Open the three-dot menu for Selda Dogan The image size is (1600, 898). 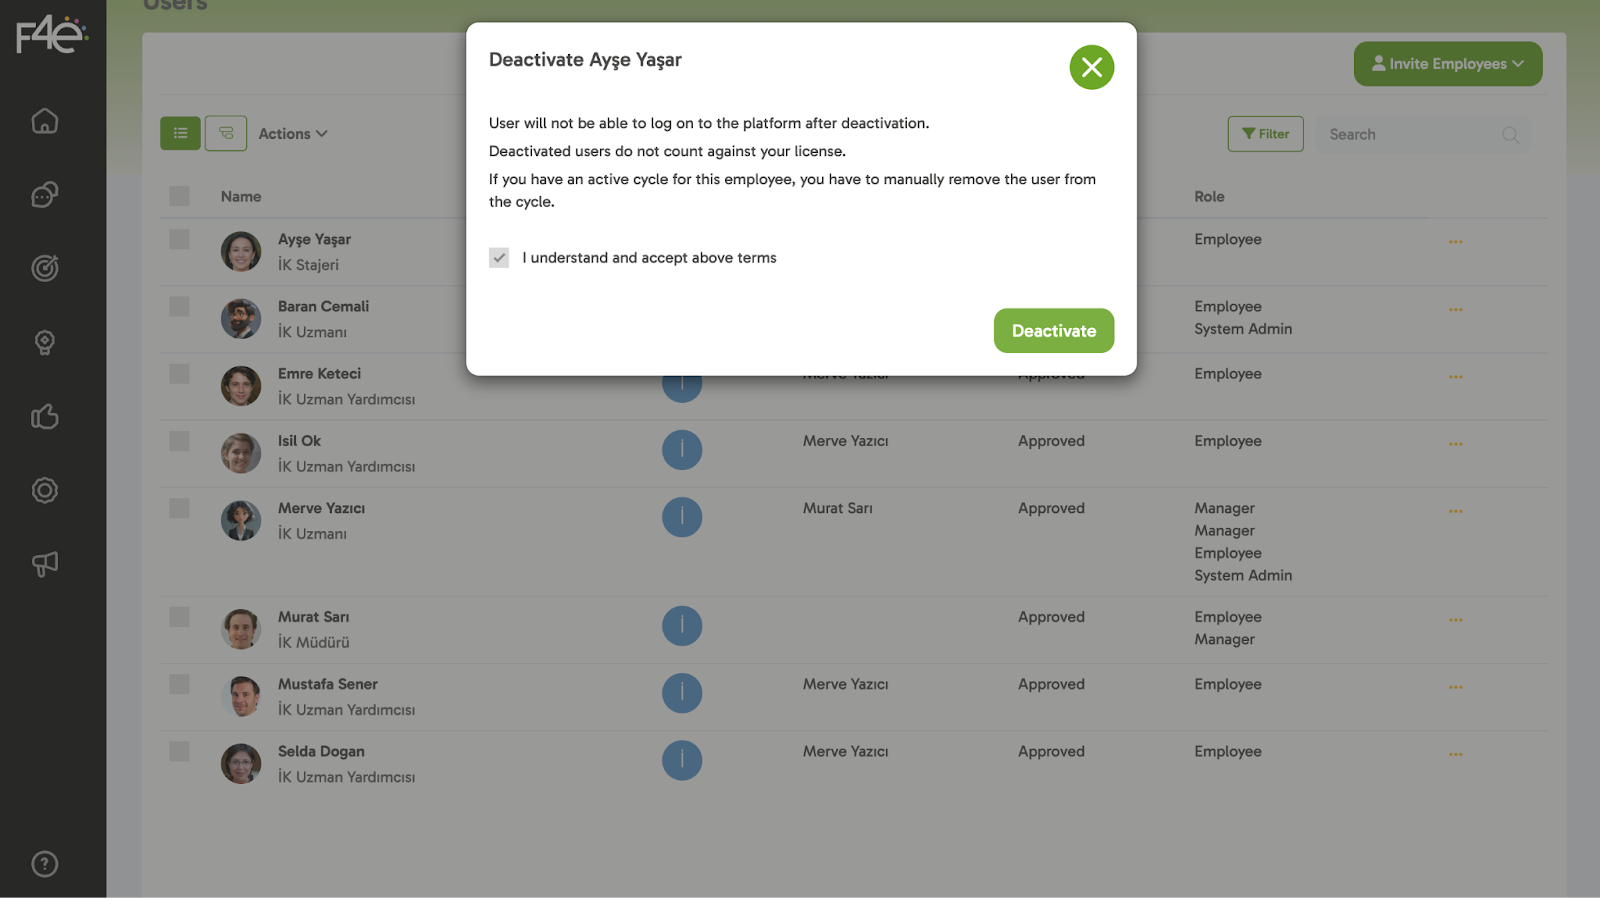pyautogui.click(x=1455, y=754)
